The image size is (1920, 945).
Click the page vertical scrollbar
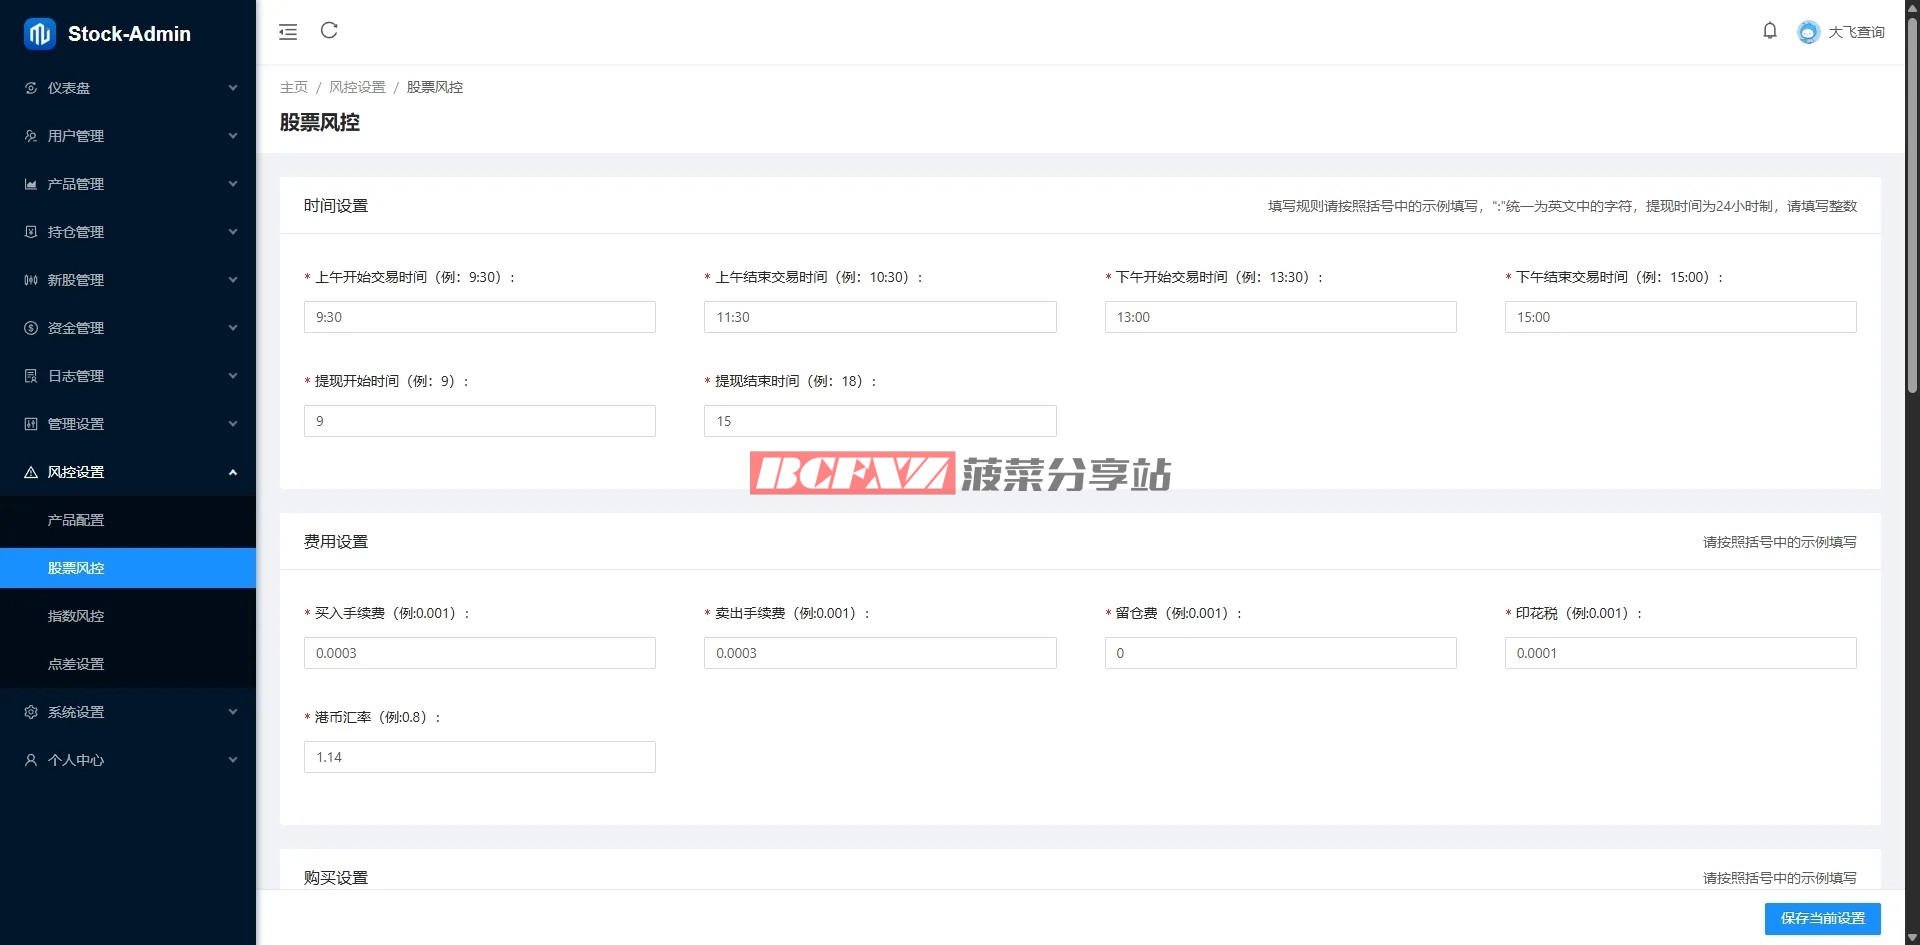point(1912,200)
